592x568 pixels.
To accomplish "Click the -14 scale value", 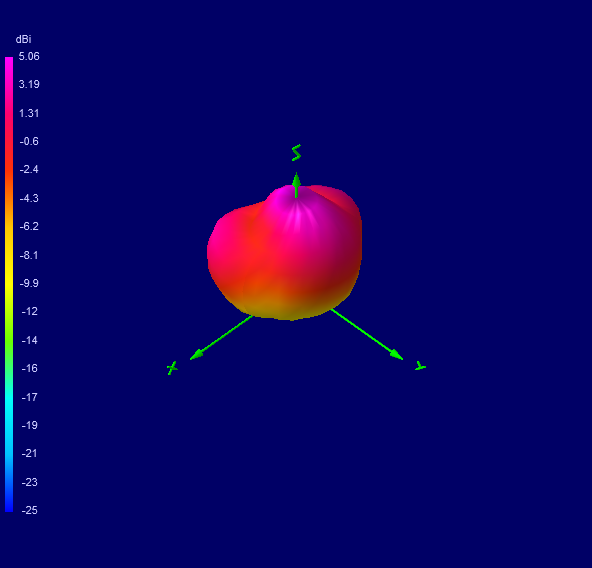I will 29,340.
